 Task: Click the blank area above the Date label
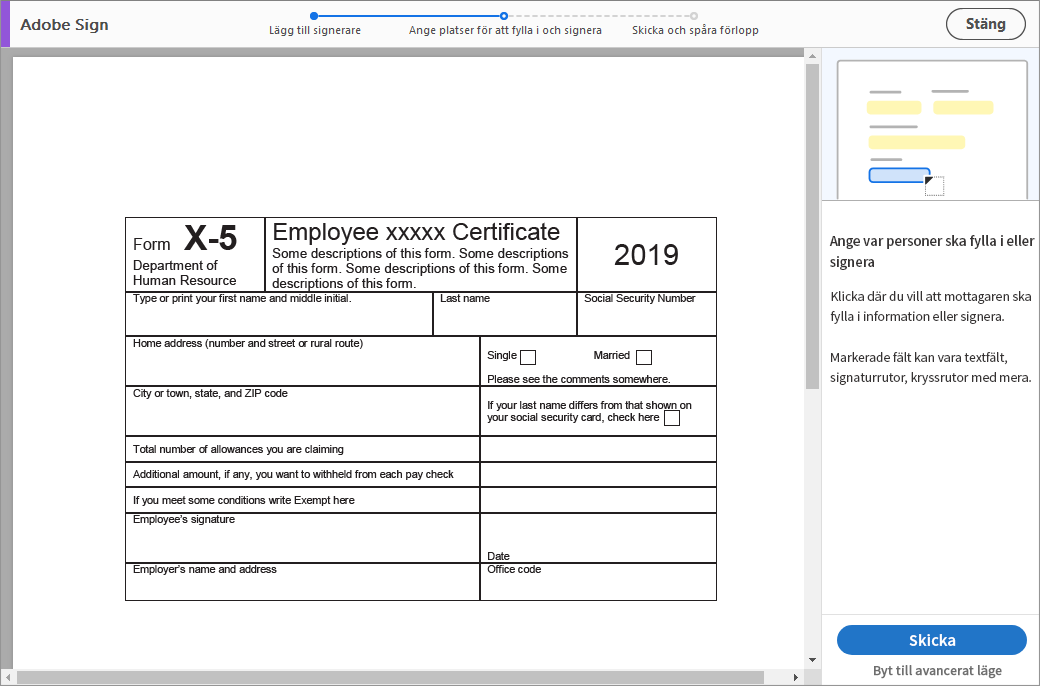coord(598,532)
